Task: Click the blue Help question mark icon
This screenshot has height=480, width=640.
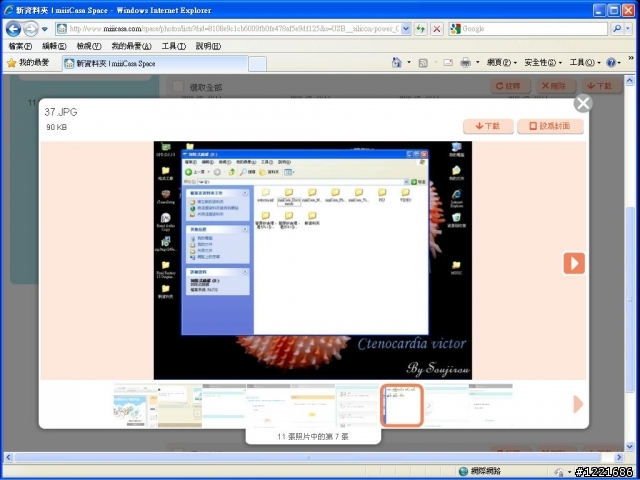Action: point(611,62)
